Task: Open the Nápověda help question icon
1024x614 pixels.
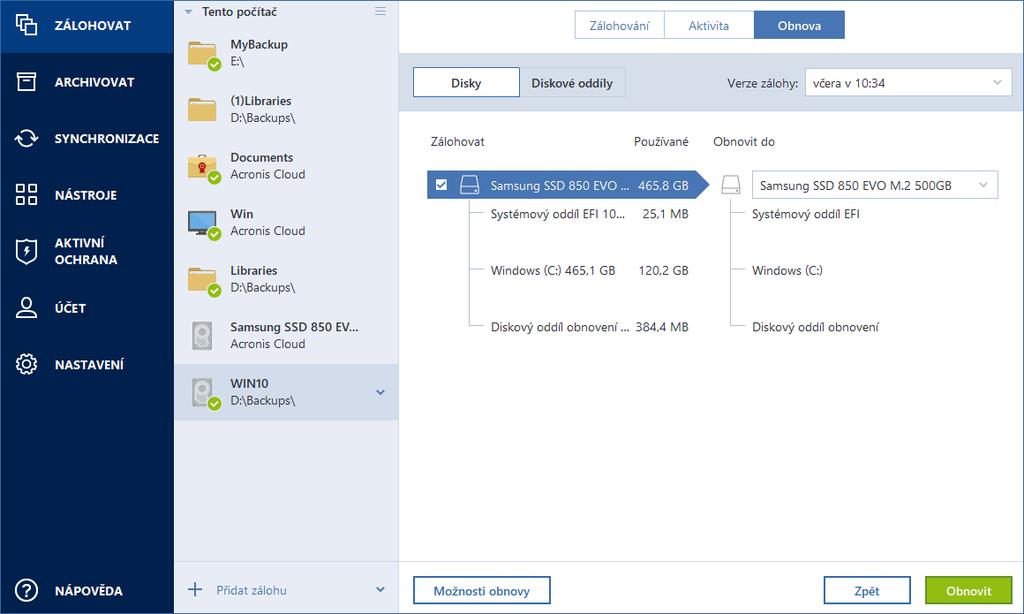Action: [26, 590]
